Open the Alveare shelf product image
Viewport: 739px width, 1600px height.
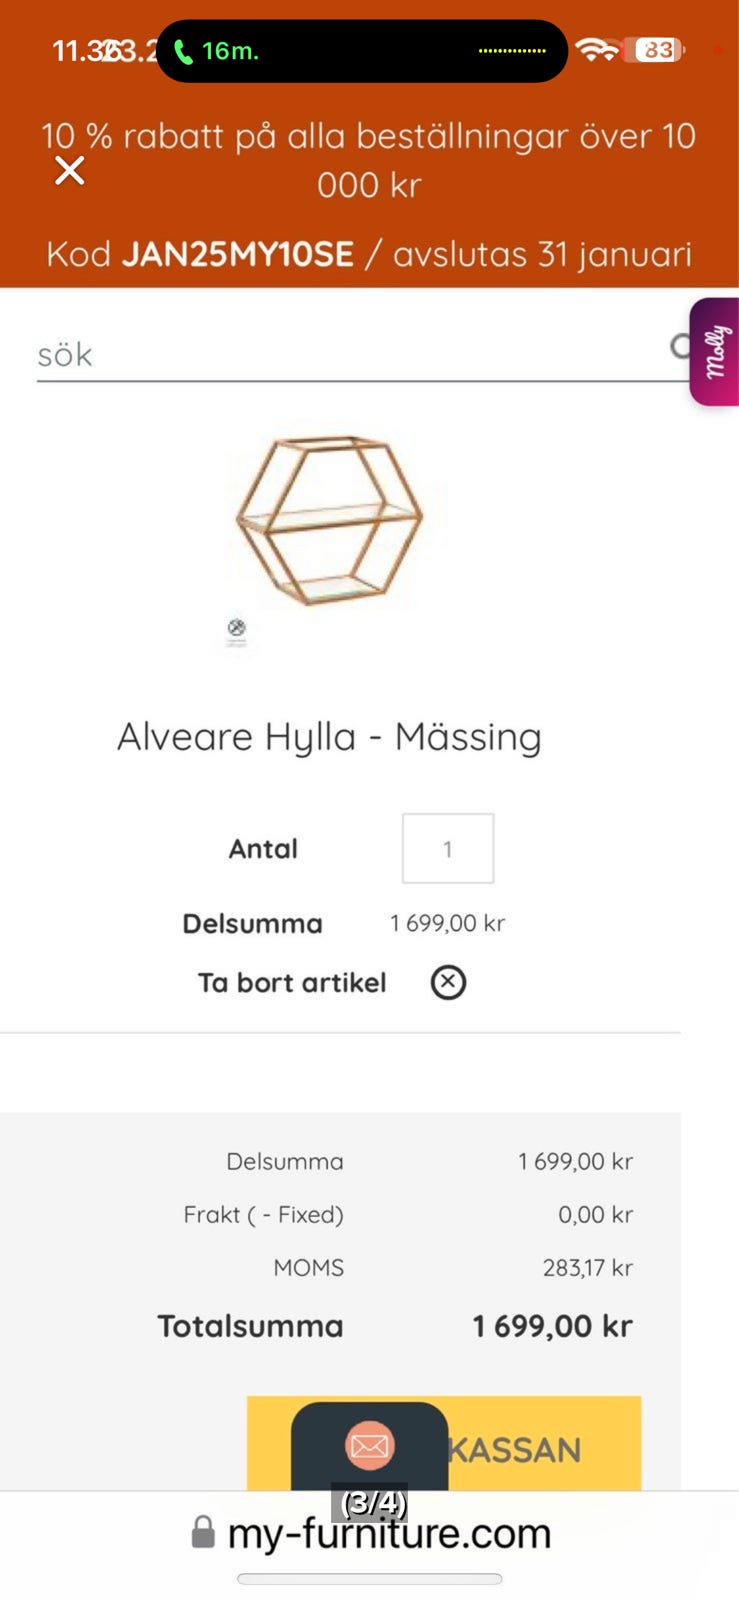329,519
